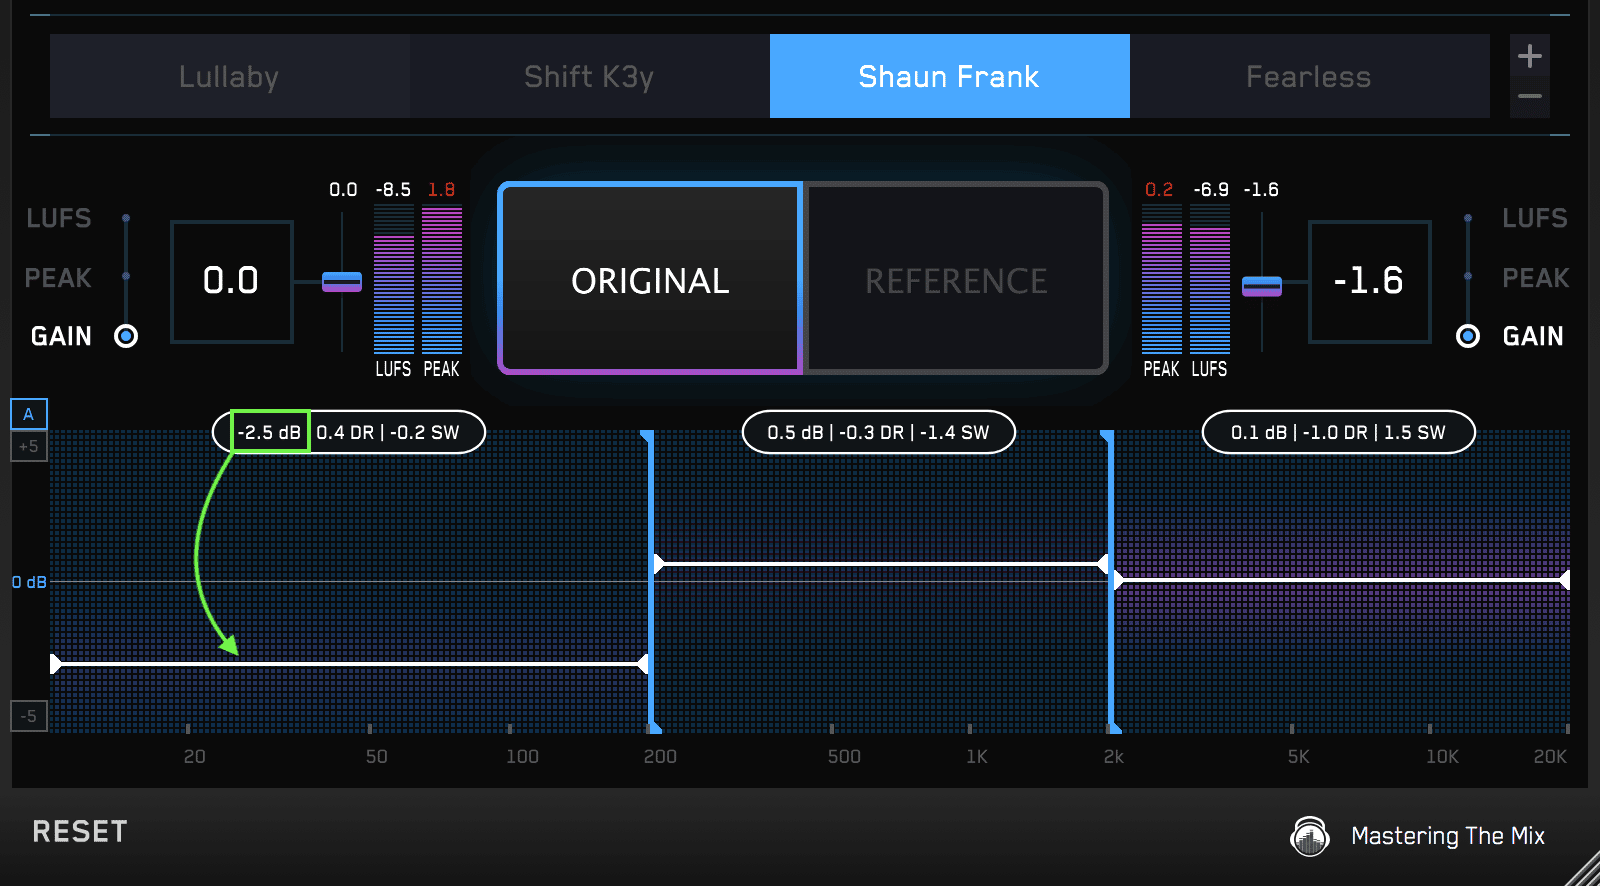The width and height of the screenshot is (1600, 886).
Task: Click low band 0.4 DR | -0.2 SW readout
Action: click(388, 432)
